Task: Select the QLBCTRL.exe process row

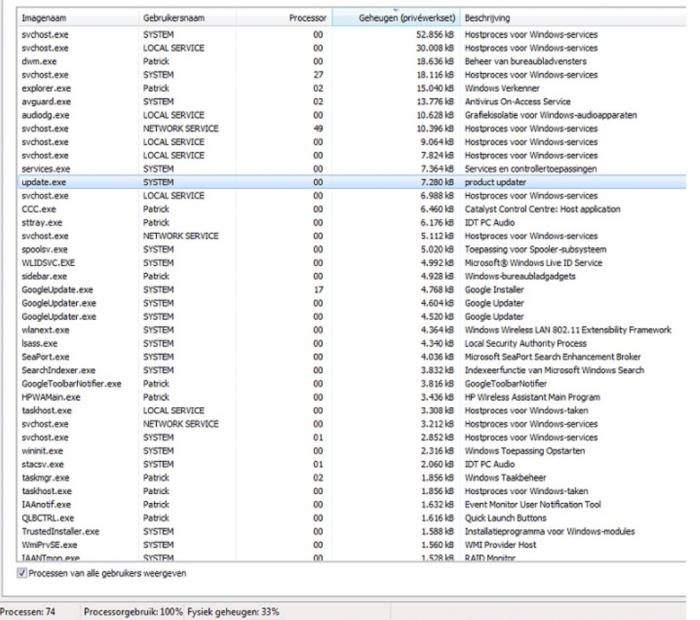Action: [x=351, y=518]
